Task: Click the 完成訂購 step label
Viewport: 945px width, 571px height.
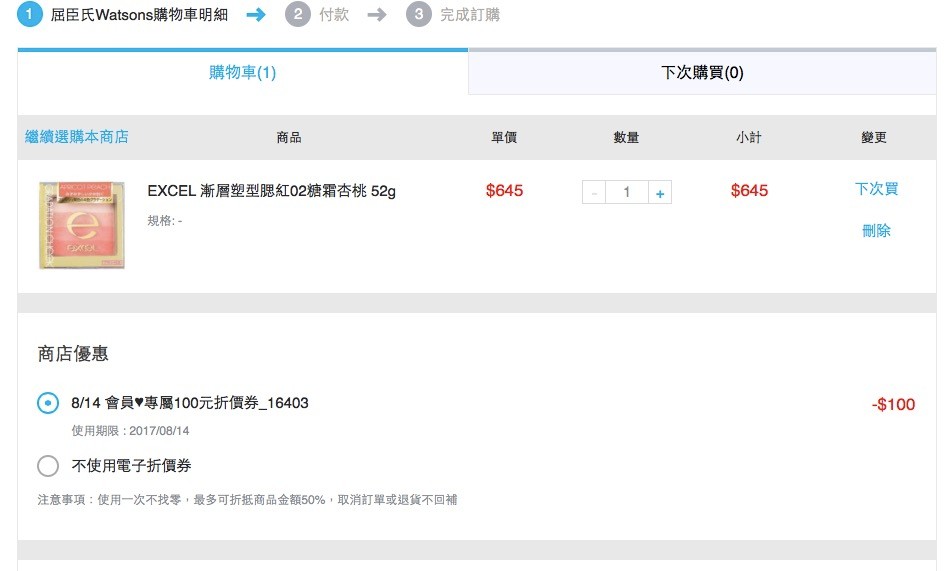Action: tap(470, 14)
